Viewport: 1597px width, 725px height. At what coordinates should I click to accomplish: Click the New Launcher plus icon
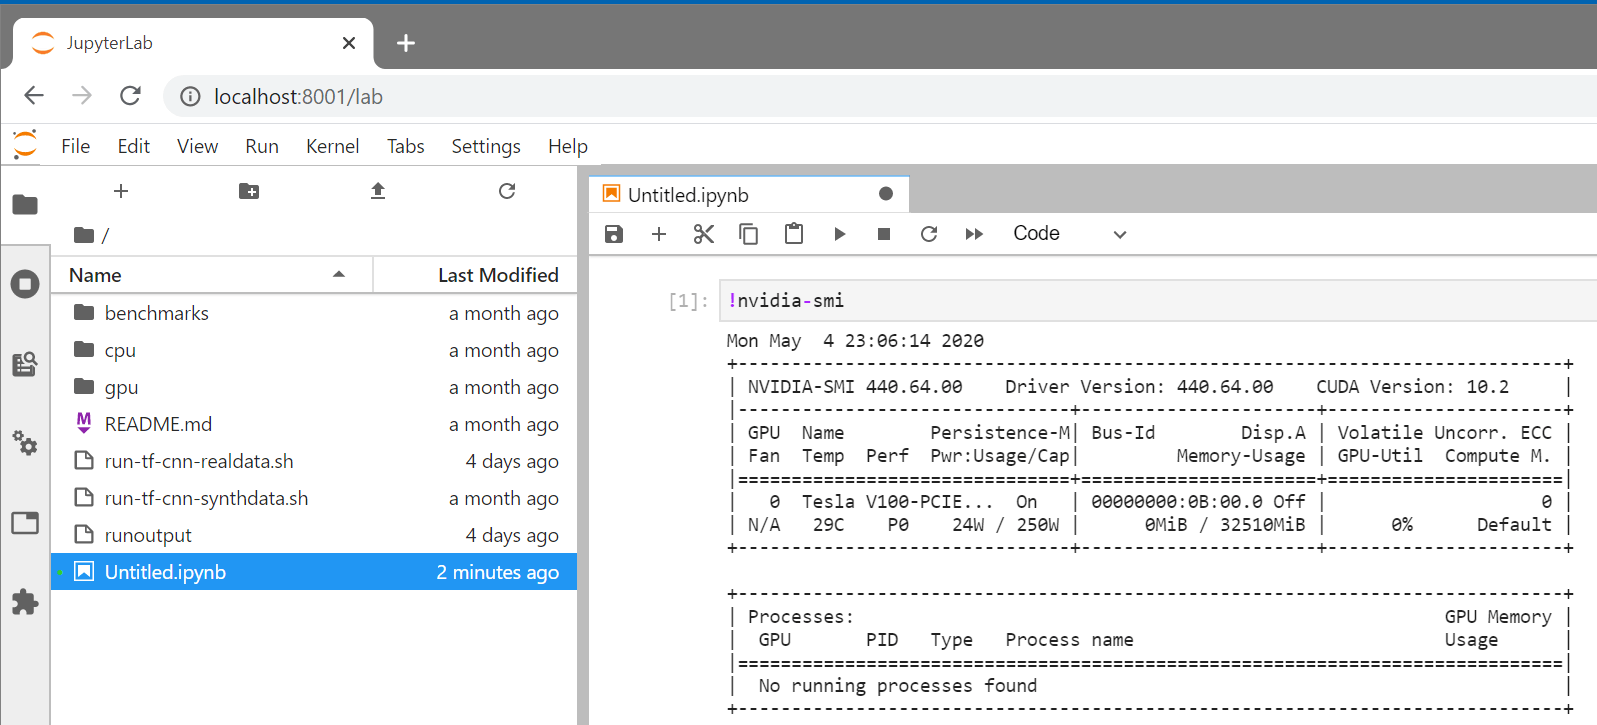point(121,191)
